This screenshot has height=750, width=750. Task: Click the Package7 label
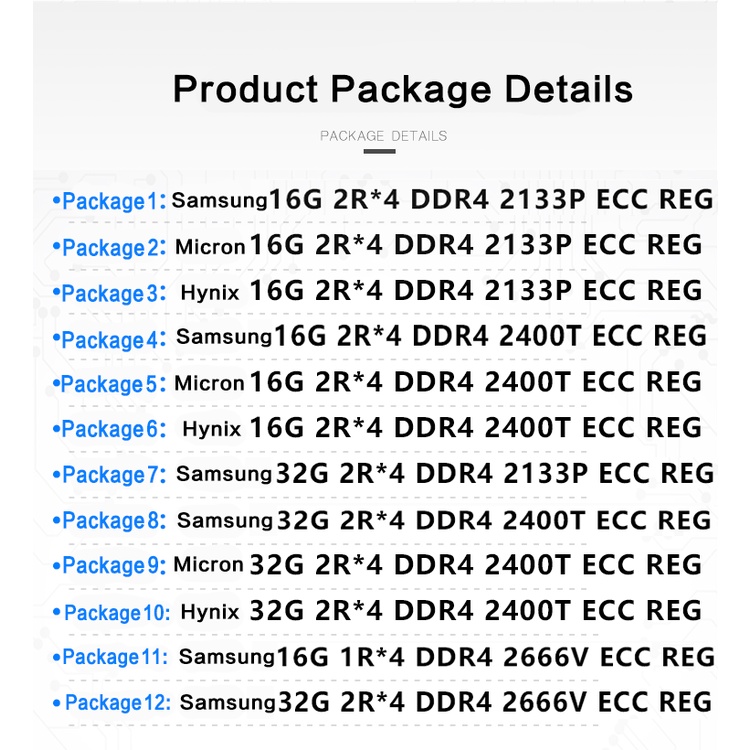(x=110, y=475)
